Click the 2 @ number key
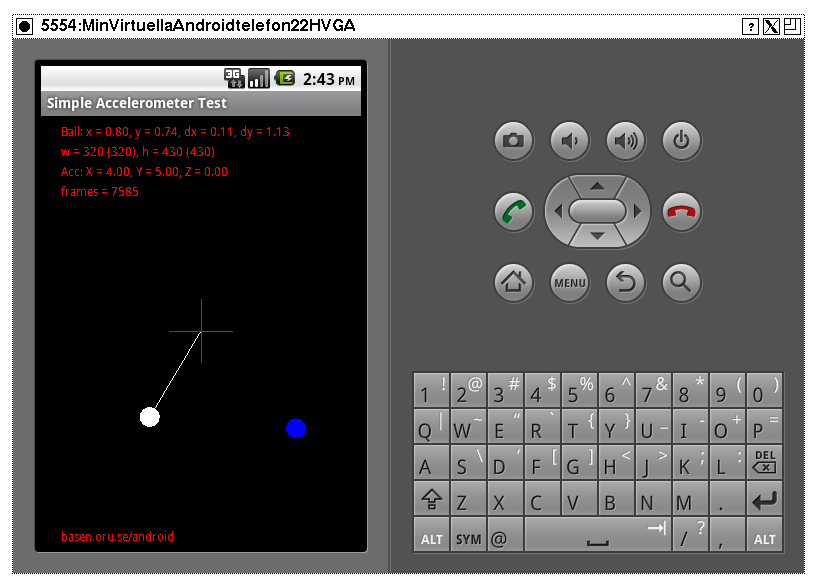 tap(468, 390)
